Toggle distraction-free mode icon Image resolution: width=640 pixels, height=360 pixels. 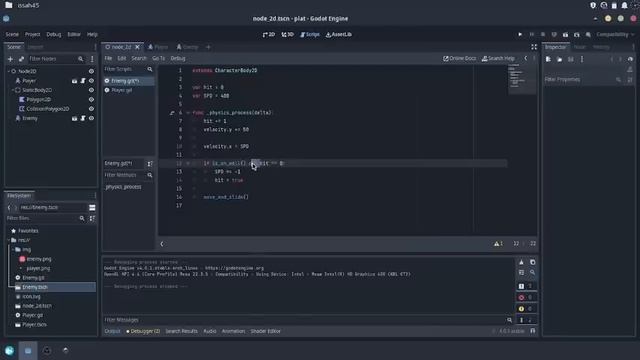coord(534,47)
